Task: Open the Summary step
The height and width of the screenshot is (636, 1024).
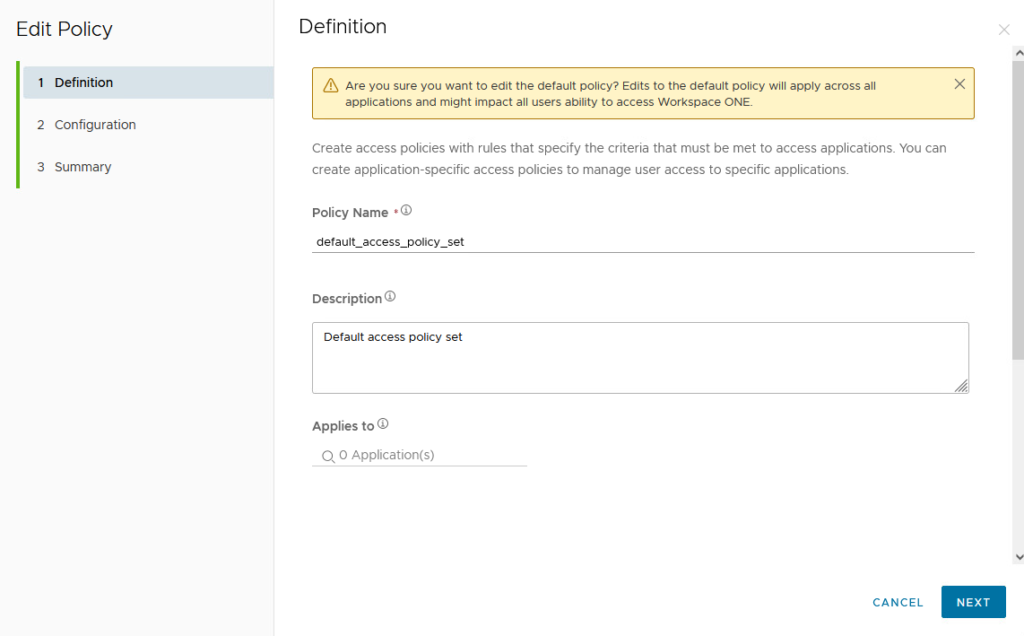Action: (x=82, y=167)
